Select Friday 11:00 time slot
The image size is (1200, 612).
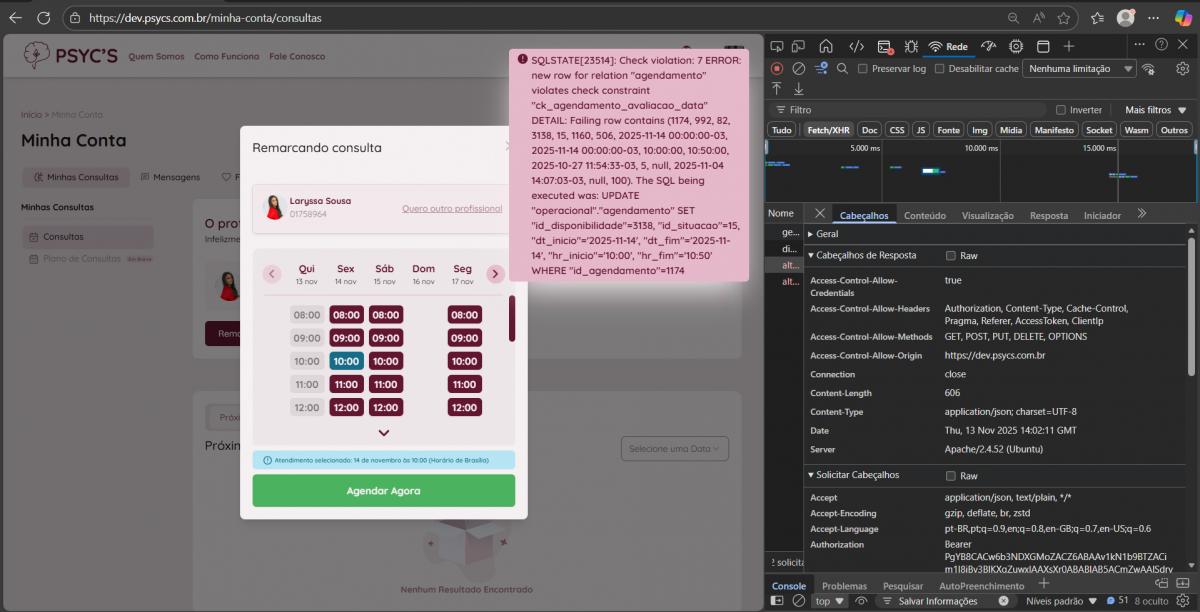346,384
